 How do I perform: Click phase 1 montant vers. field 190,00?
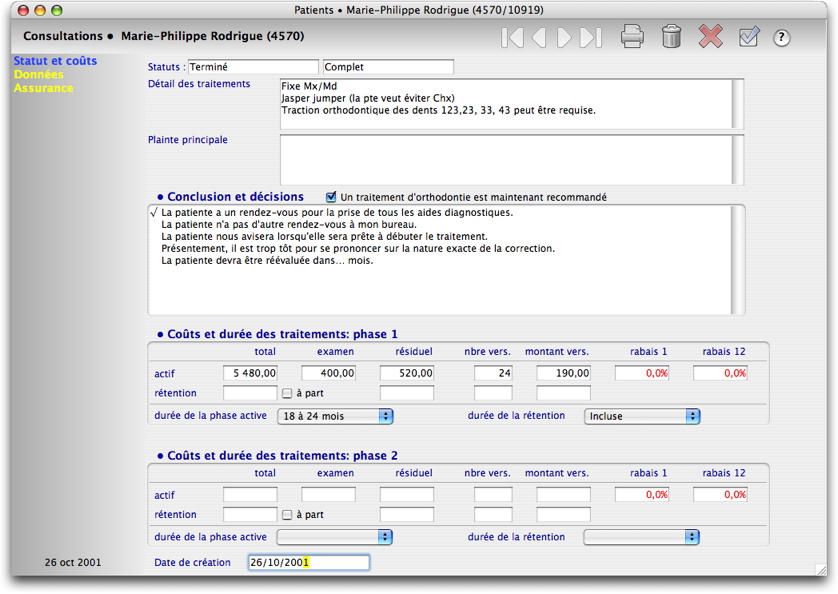[x=563, y=373]
